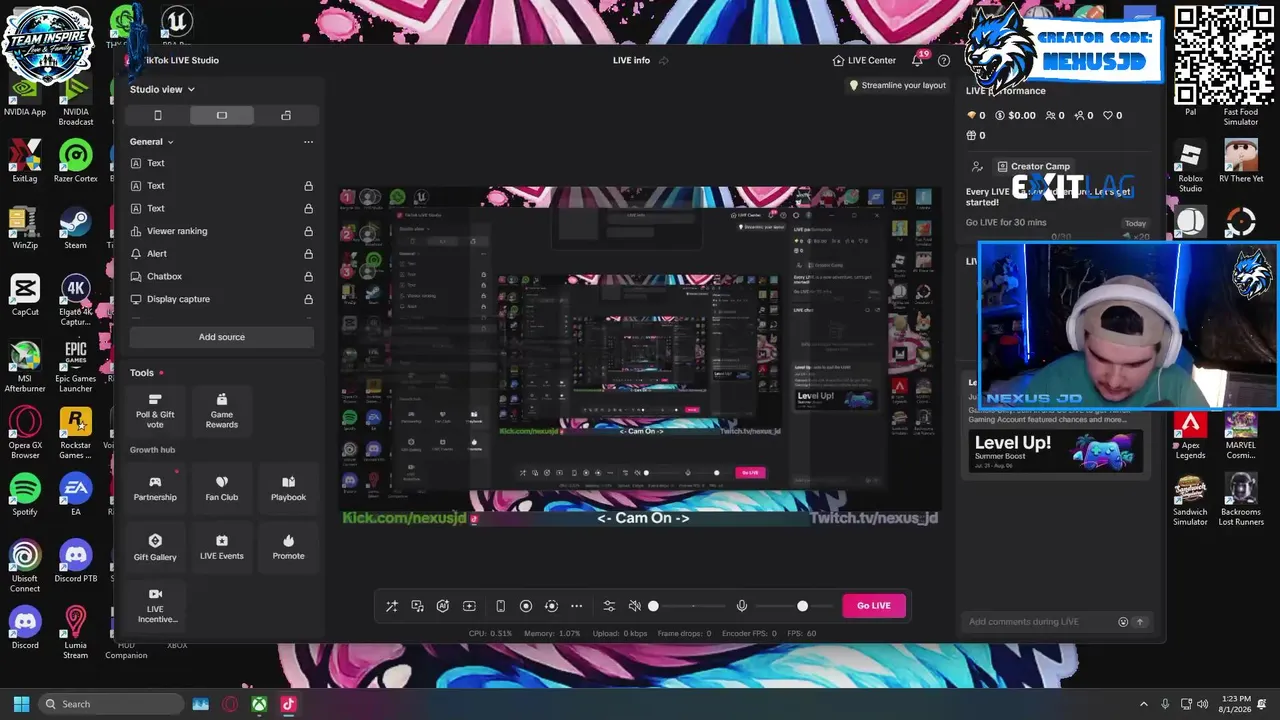Viewport: 1280px width, 720px height.
Task: Toggle lock on Display capture source
Action: [x=309, y=299]
